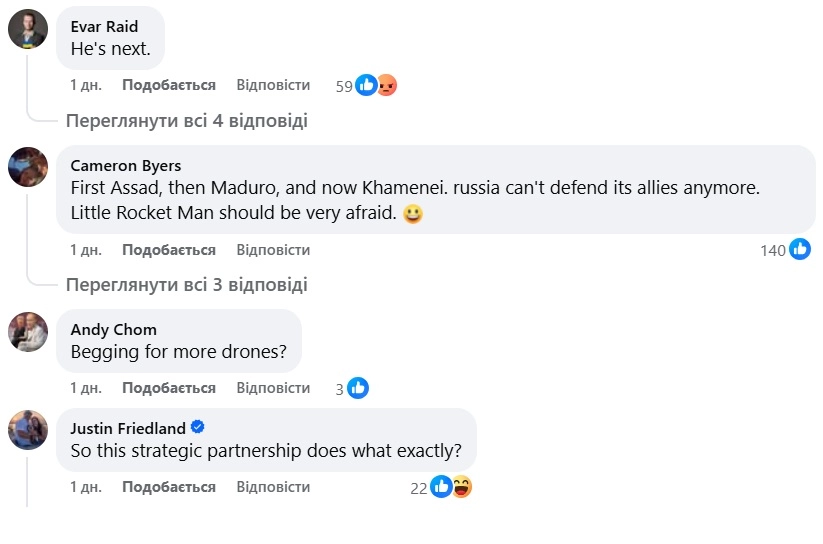
Task: Click Andy Chom's profile avatar
Action: (28, 331)
